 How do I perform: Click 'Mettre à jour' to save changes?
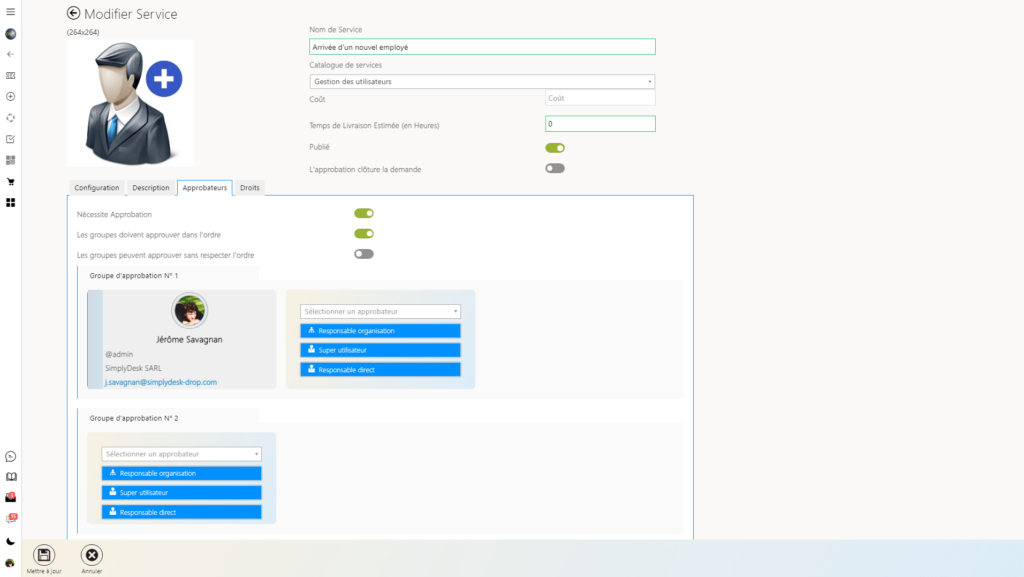[43, 554]
